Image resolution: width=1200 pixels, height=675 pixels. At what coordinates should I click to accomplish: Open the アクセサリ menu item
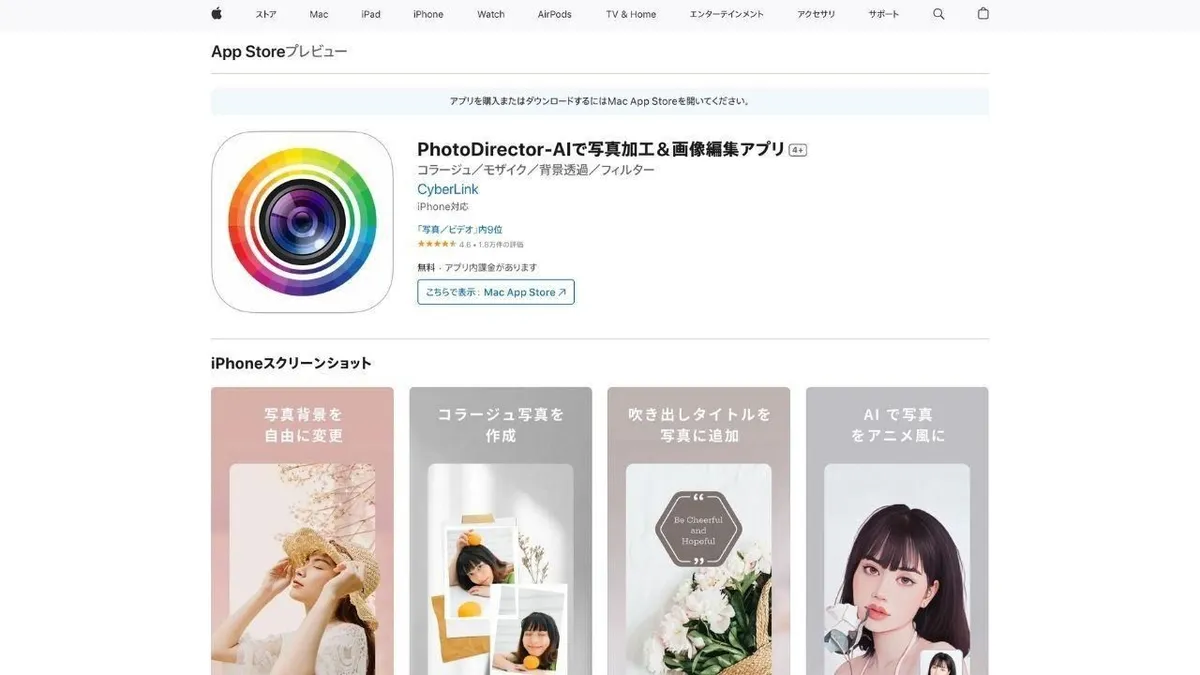coord(816,14)
